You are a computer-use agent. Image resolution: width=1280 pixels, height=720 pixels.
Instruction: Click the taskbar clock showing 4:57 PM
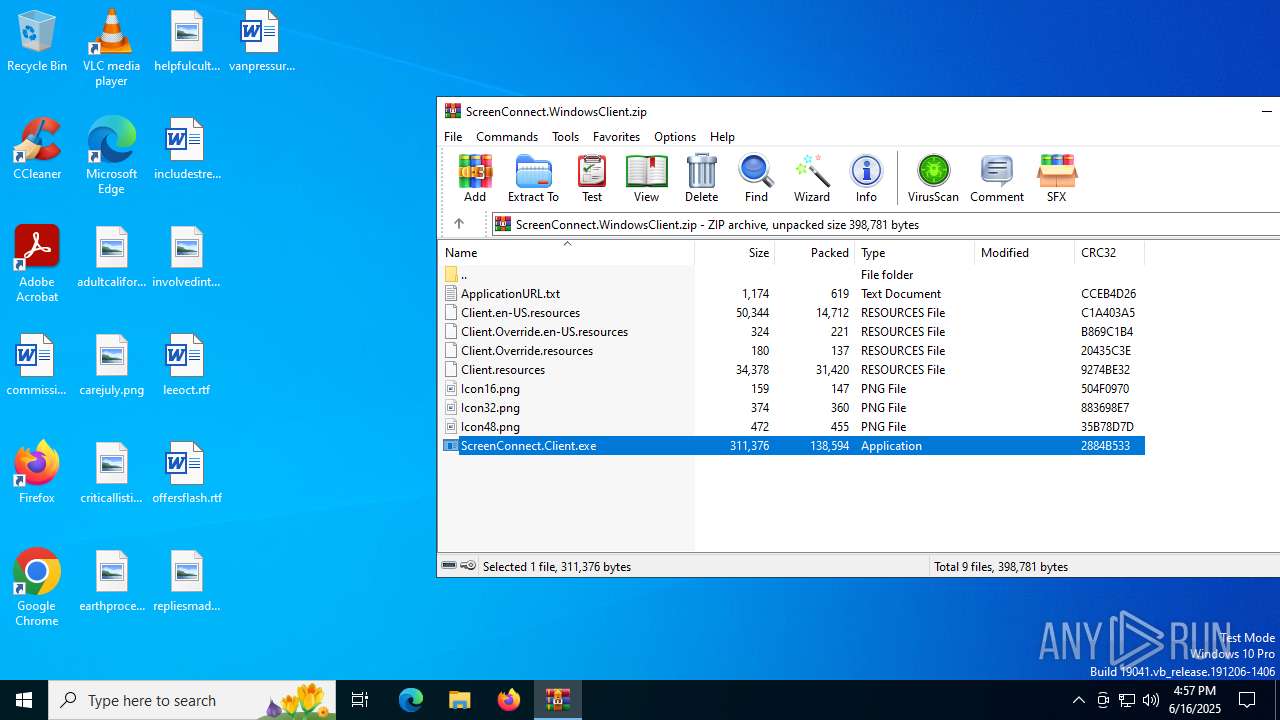click(x=1196, y=700)
